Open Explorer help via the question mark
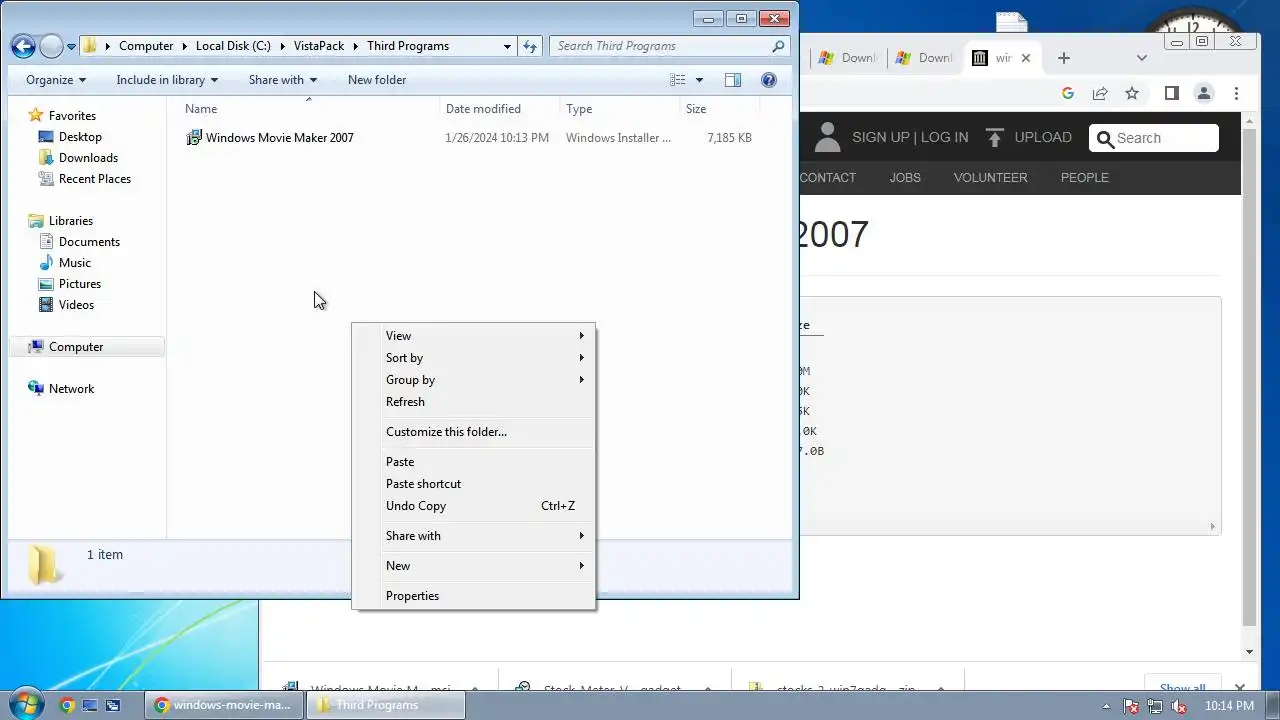The height and width of the screenshot is (720, 1280). point(769,80)
